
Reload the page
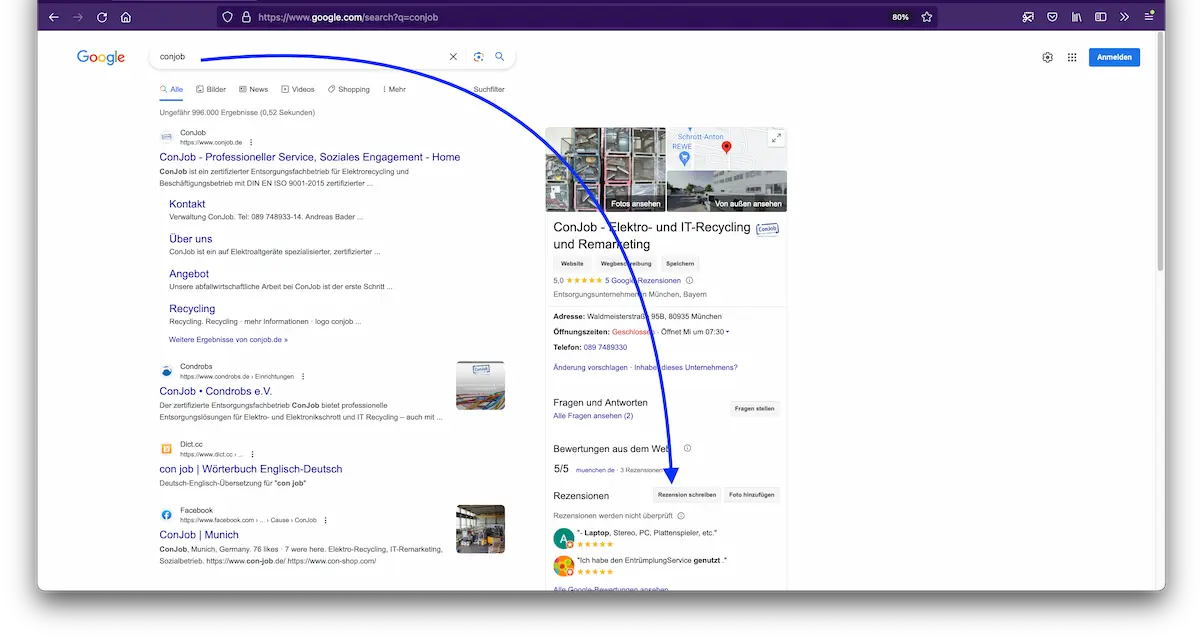[x=102, y=17]
